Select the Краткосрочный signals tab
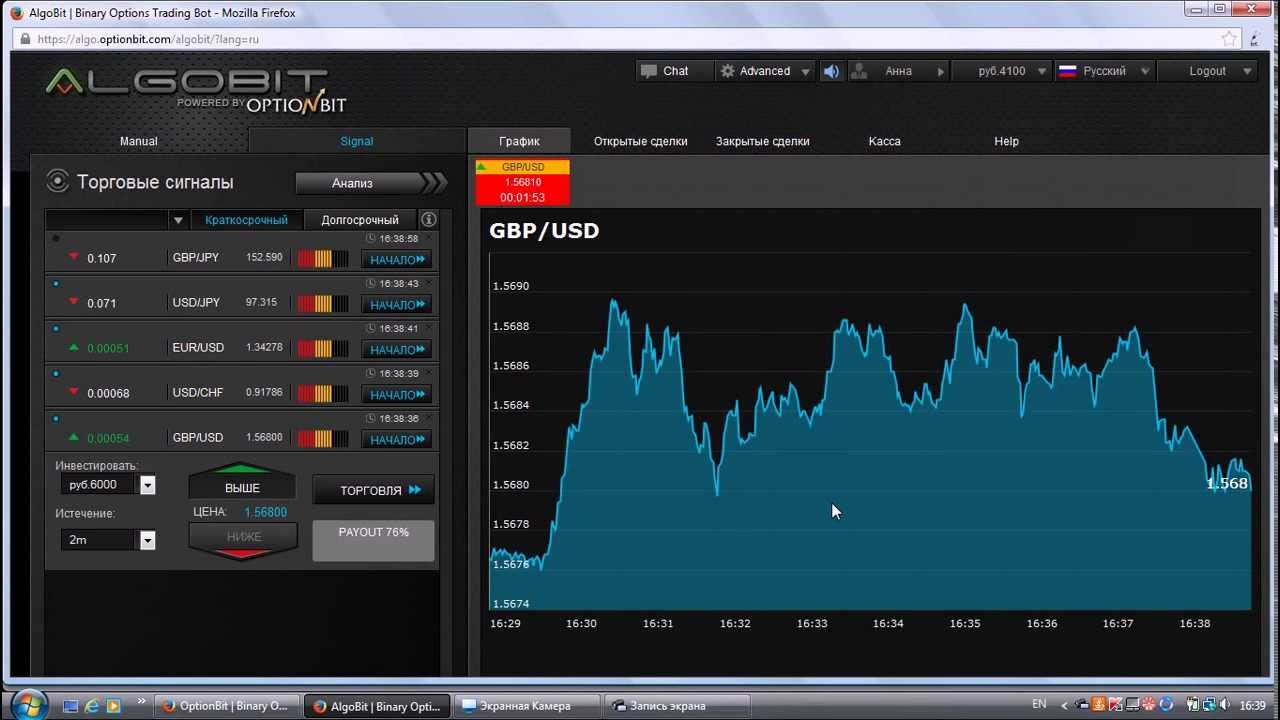Viewport: 1280px width, 720px height. pyautogui.click(x=246, y=220)
